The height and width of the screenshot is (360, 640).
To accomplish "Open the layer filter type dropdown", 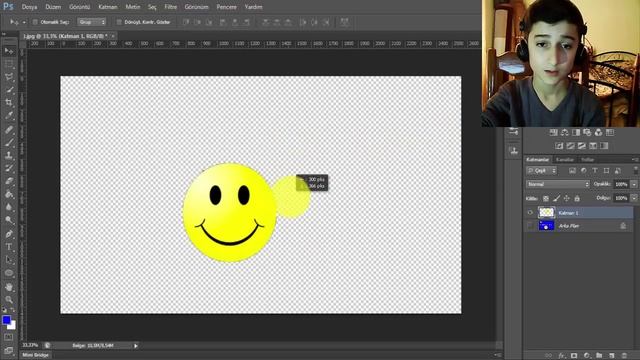I will 541,171.
